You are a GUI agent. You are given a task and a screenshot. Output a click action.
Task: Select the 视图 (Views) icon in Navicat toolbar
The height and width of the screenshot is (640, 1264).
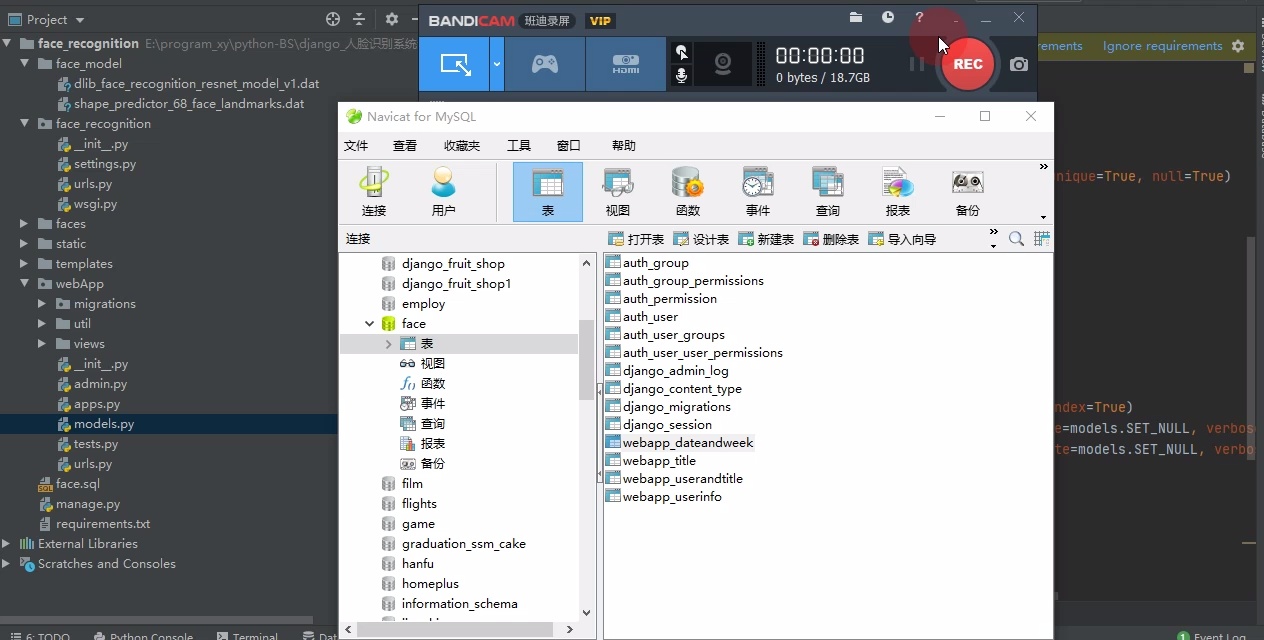[x=617, y=190]
